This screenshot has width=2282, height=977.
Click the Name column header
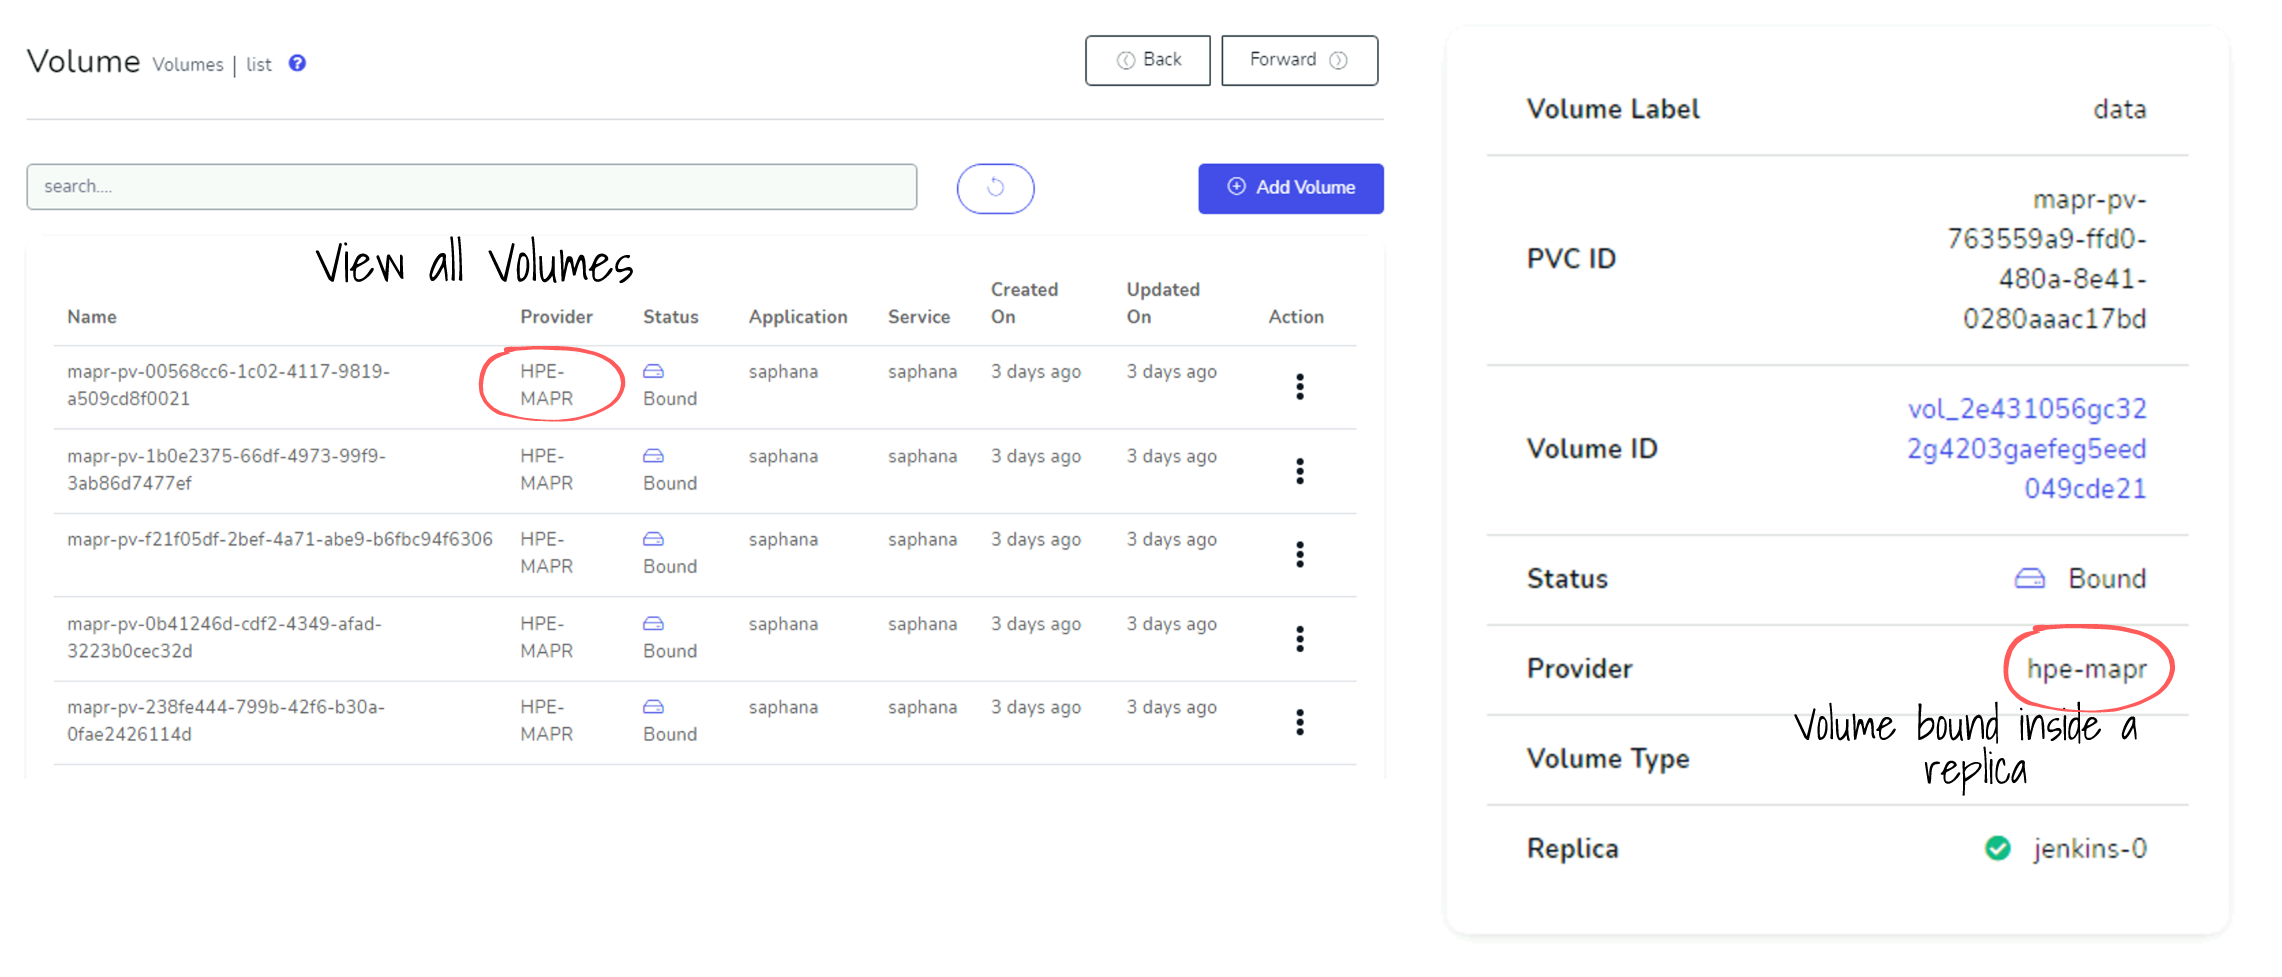click(x=92, y=317)
